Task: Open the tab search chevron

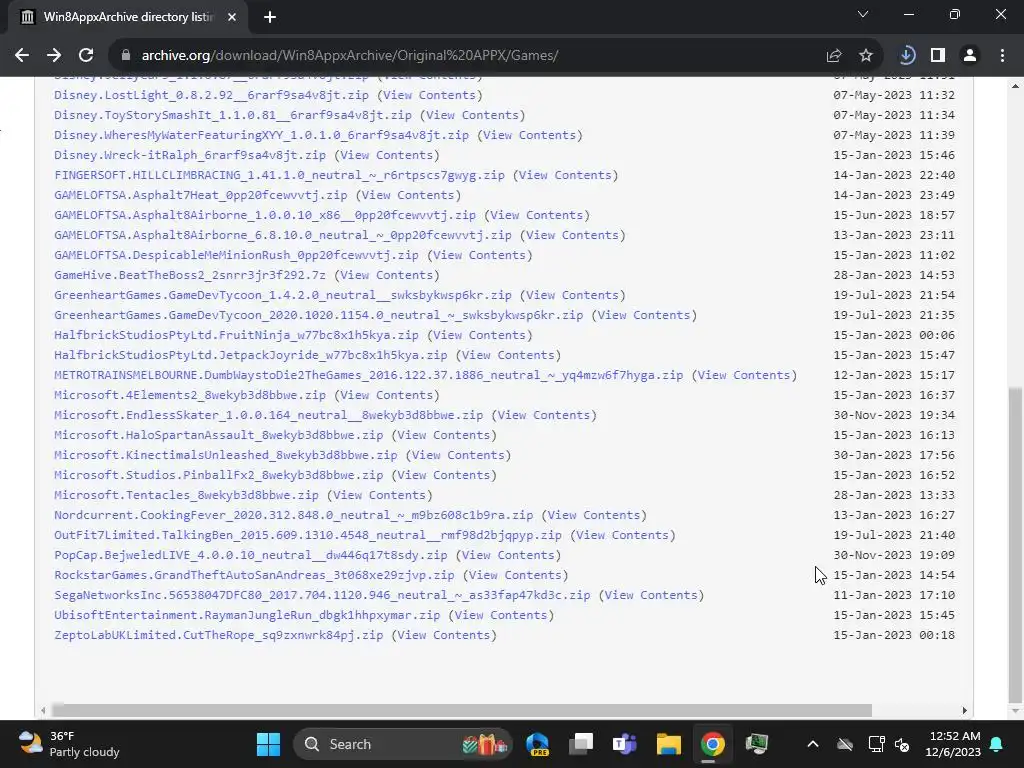Action: (x=863, y=14)
